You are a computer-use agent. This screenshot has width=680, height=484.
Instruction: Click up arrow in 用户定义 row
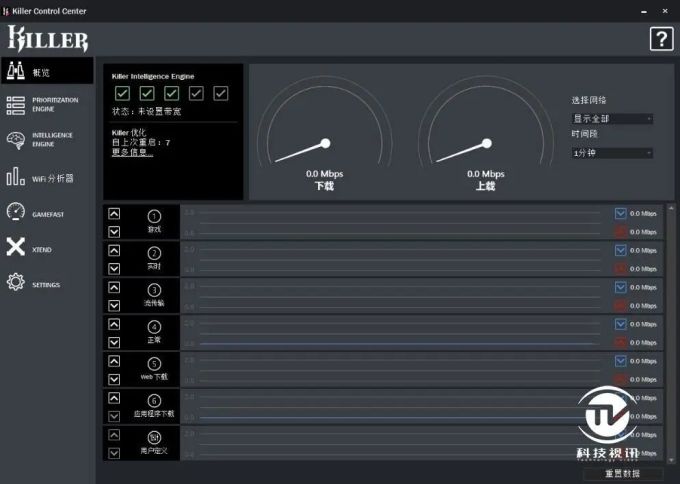(114, 435)
